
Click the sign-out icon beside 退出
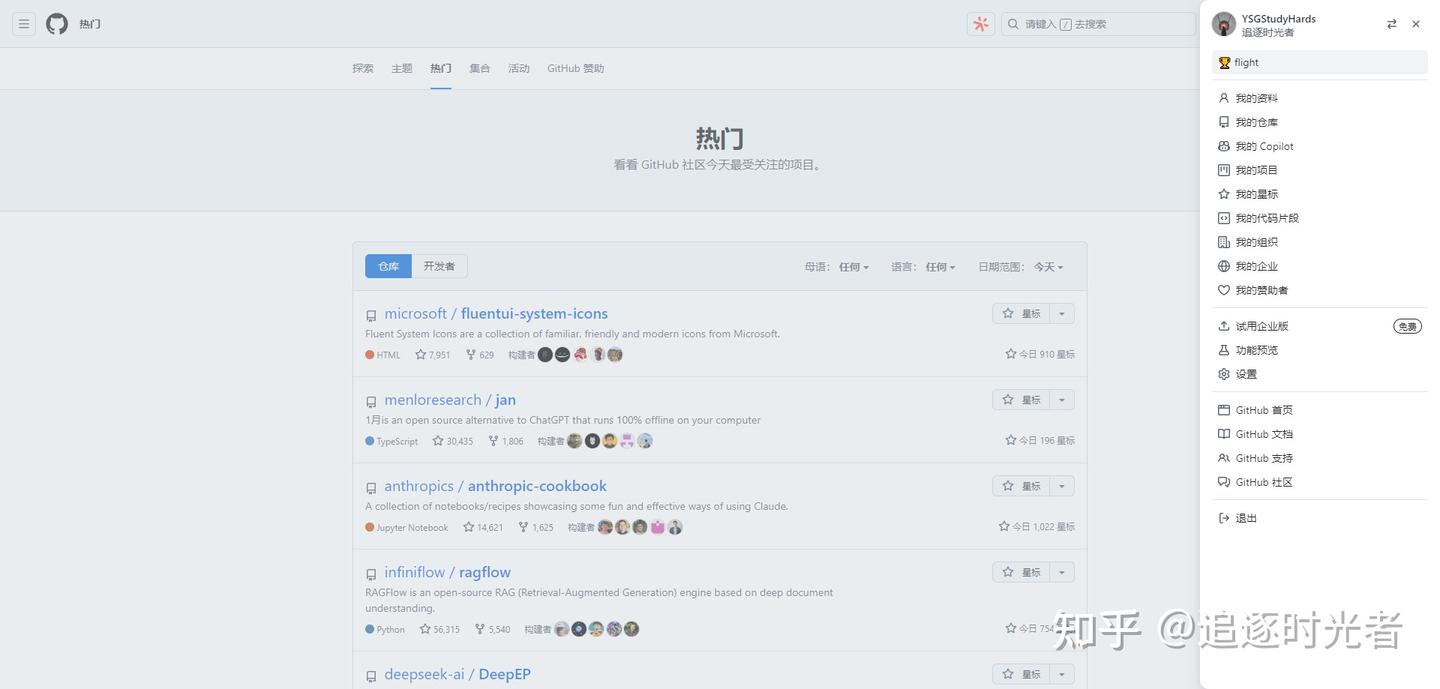click(x=1224, y=517)
